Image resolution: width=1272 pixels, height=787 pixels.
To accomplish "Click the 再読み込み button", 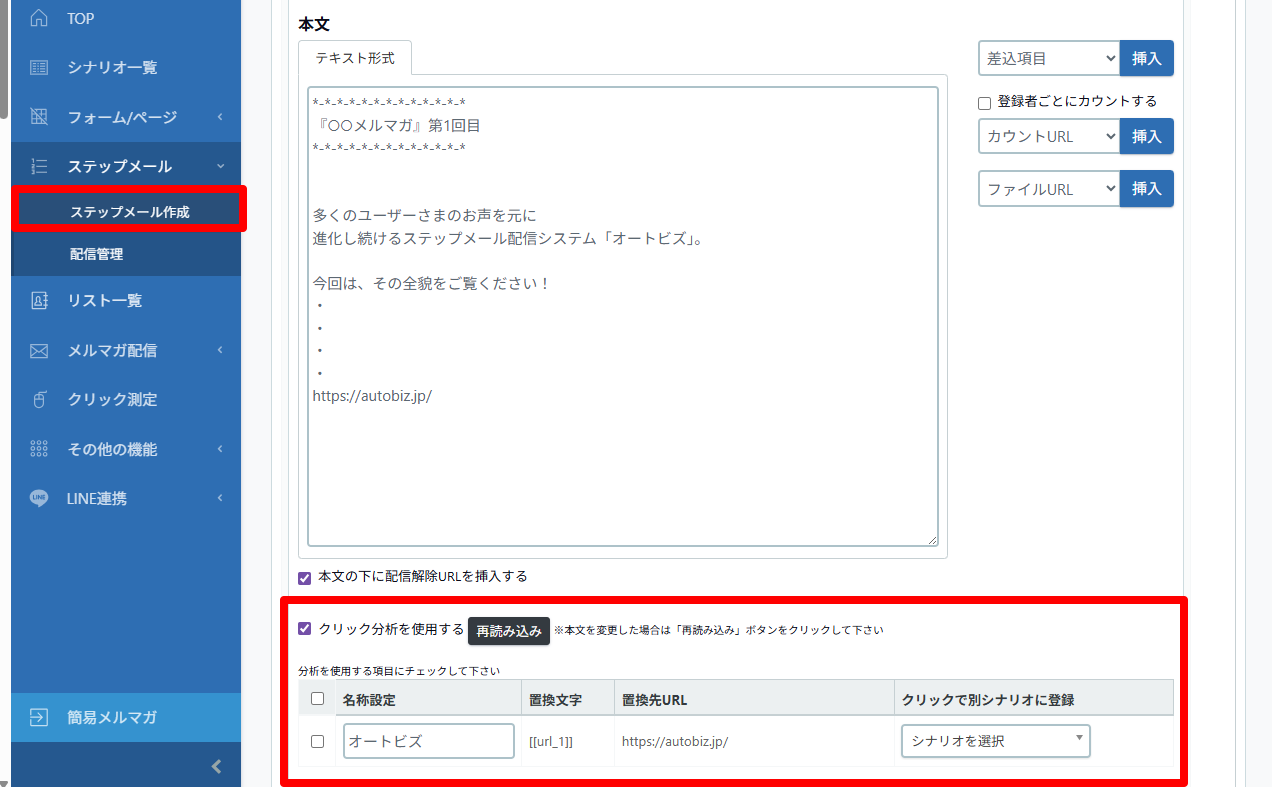I will (x=509, y=631).
